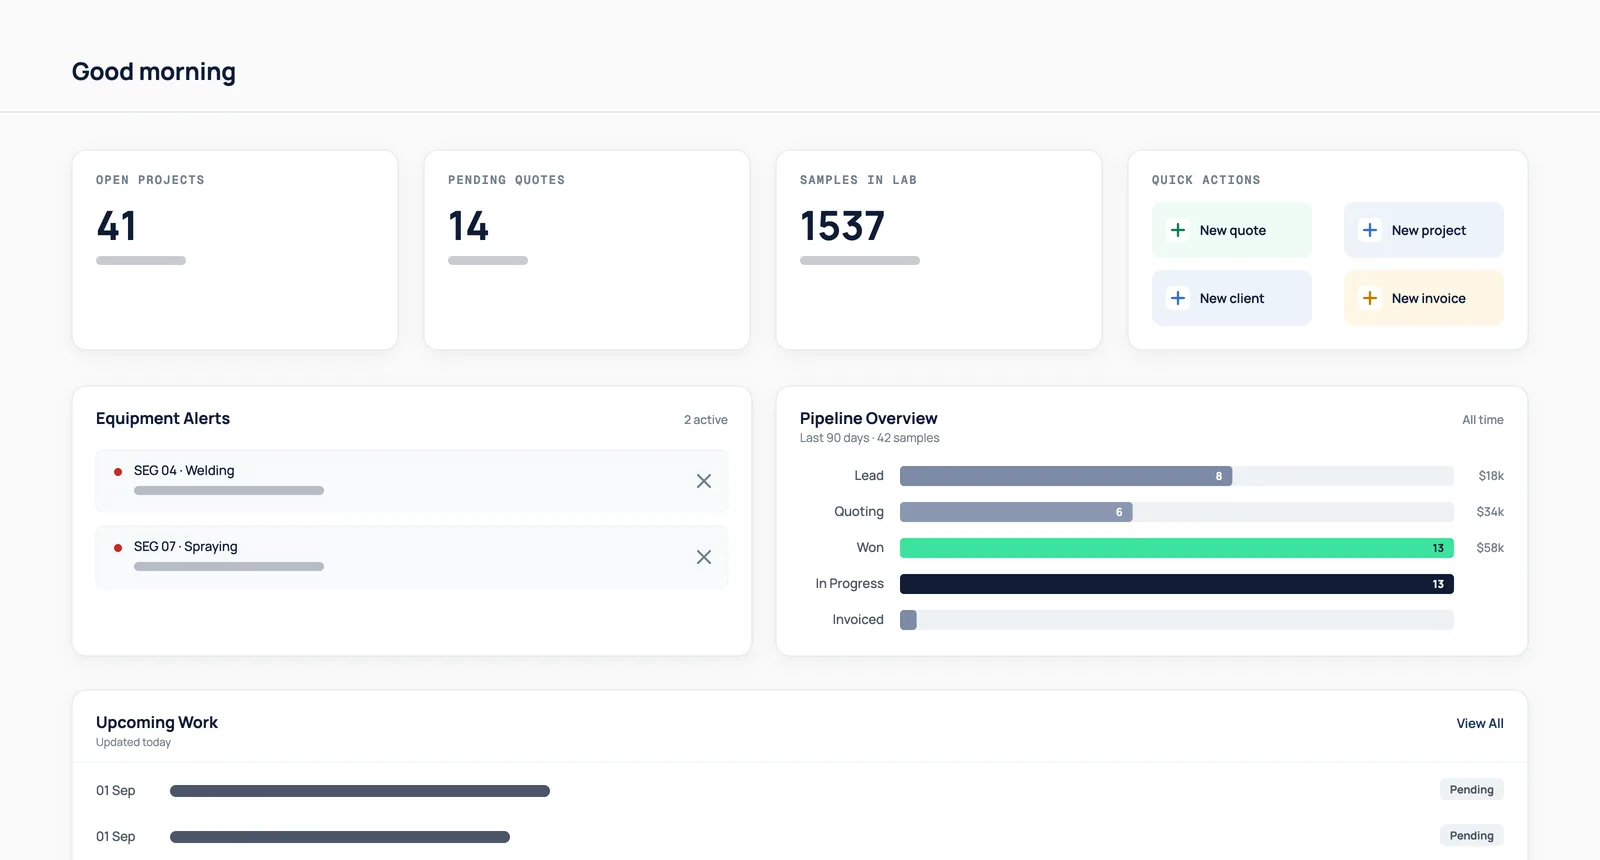The width and height of the screenshot is (1600, 860).
Task: Click the red dot beside SEG 07
Action: tap(118, 548)
